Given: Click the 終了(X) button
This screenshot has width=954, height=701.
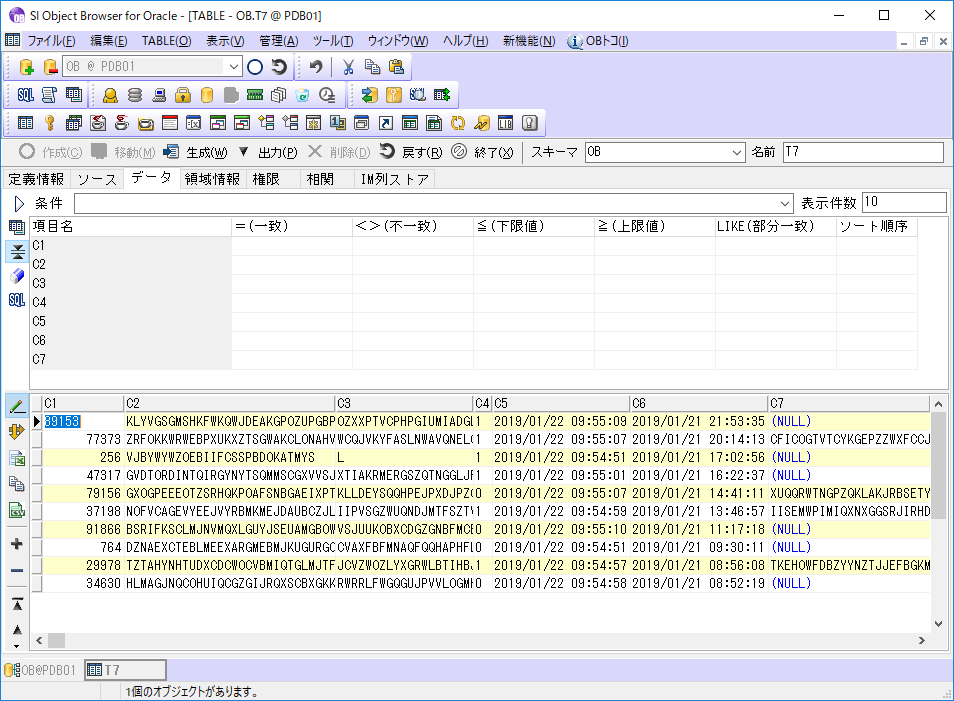Looking at the screenshot, I should tap(484, 152).
